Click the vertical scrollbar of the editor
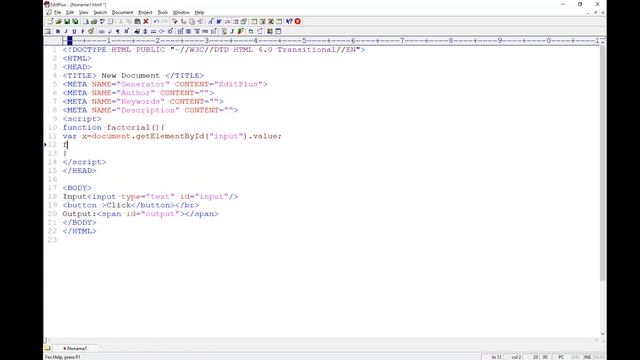640x360 pixels. tap(602, 163)
